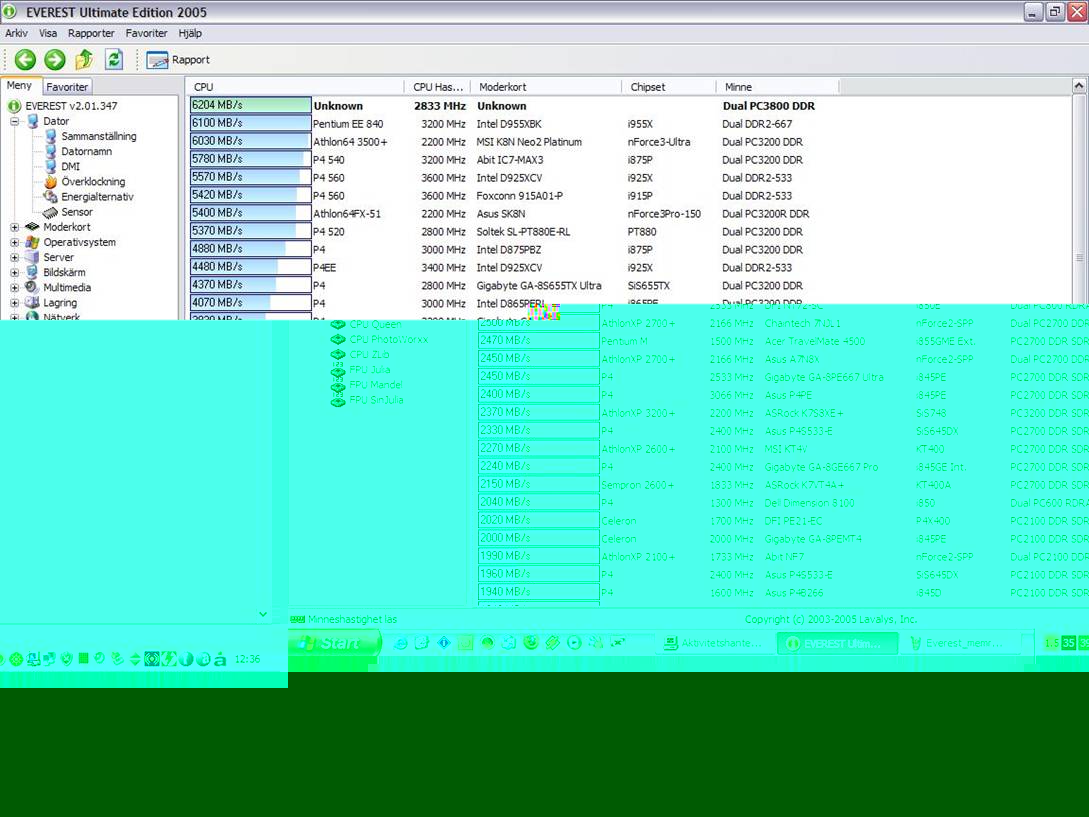
Task: Open the Visa menu
Action: pos(48,33)
